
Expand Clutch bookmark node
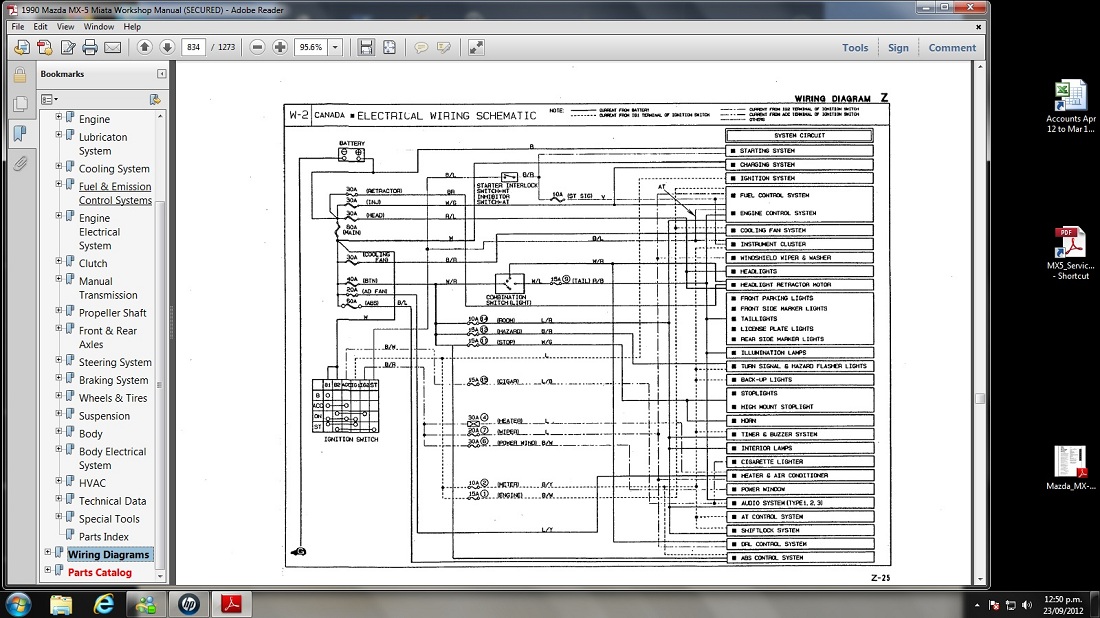pos(59,261)
